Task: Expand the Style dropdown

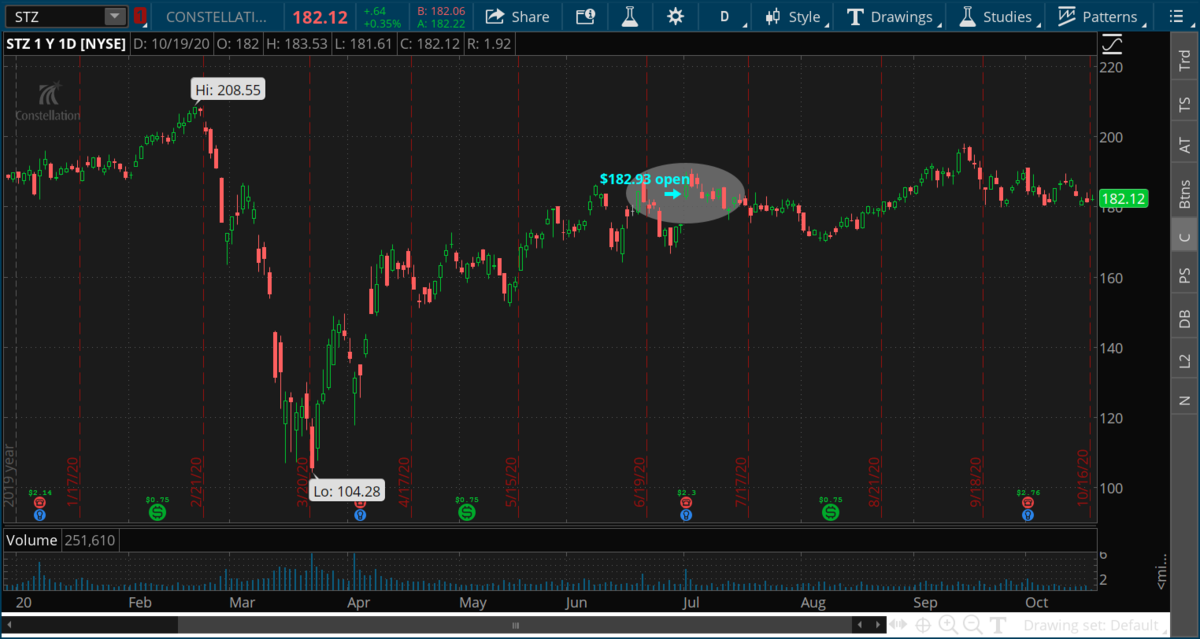Action: coord(793,16)
